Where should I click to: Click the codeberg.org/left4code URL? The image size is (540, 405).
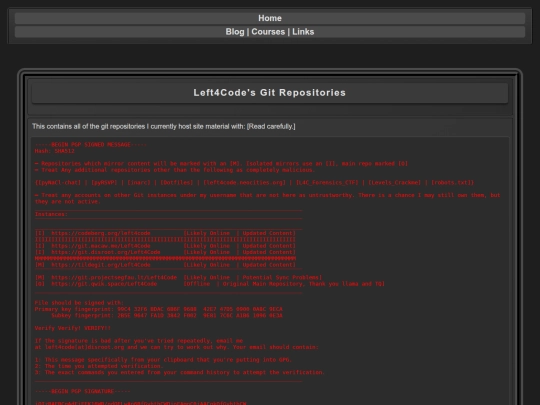pos(101,233)
